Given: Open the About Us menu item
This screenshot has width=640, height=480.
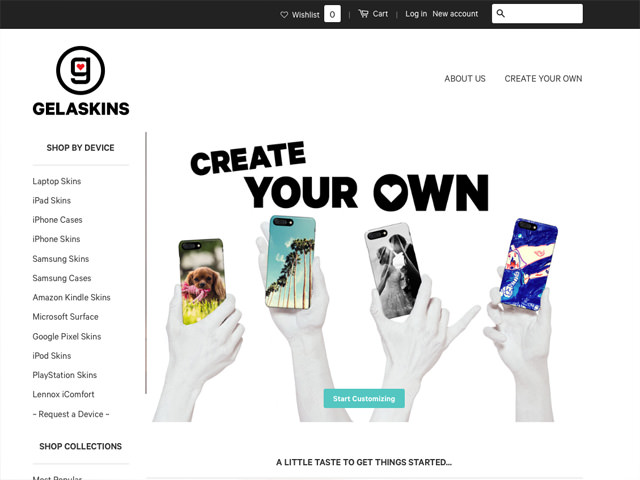Looking at the screenshot, I should coord(465,78).
